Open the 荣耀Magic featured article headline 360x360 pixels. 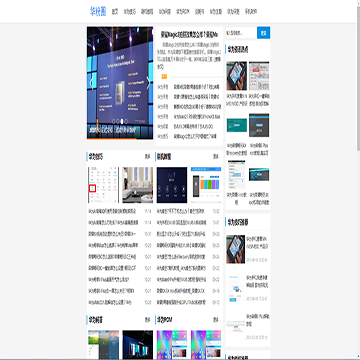[x=189, y=34]
